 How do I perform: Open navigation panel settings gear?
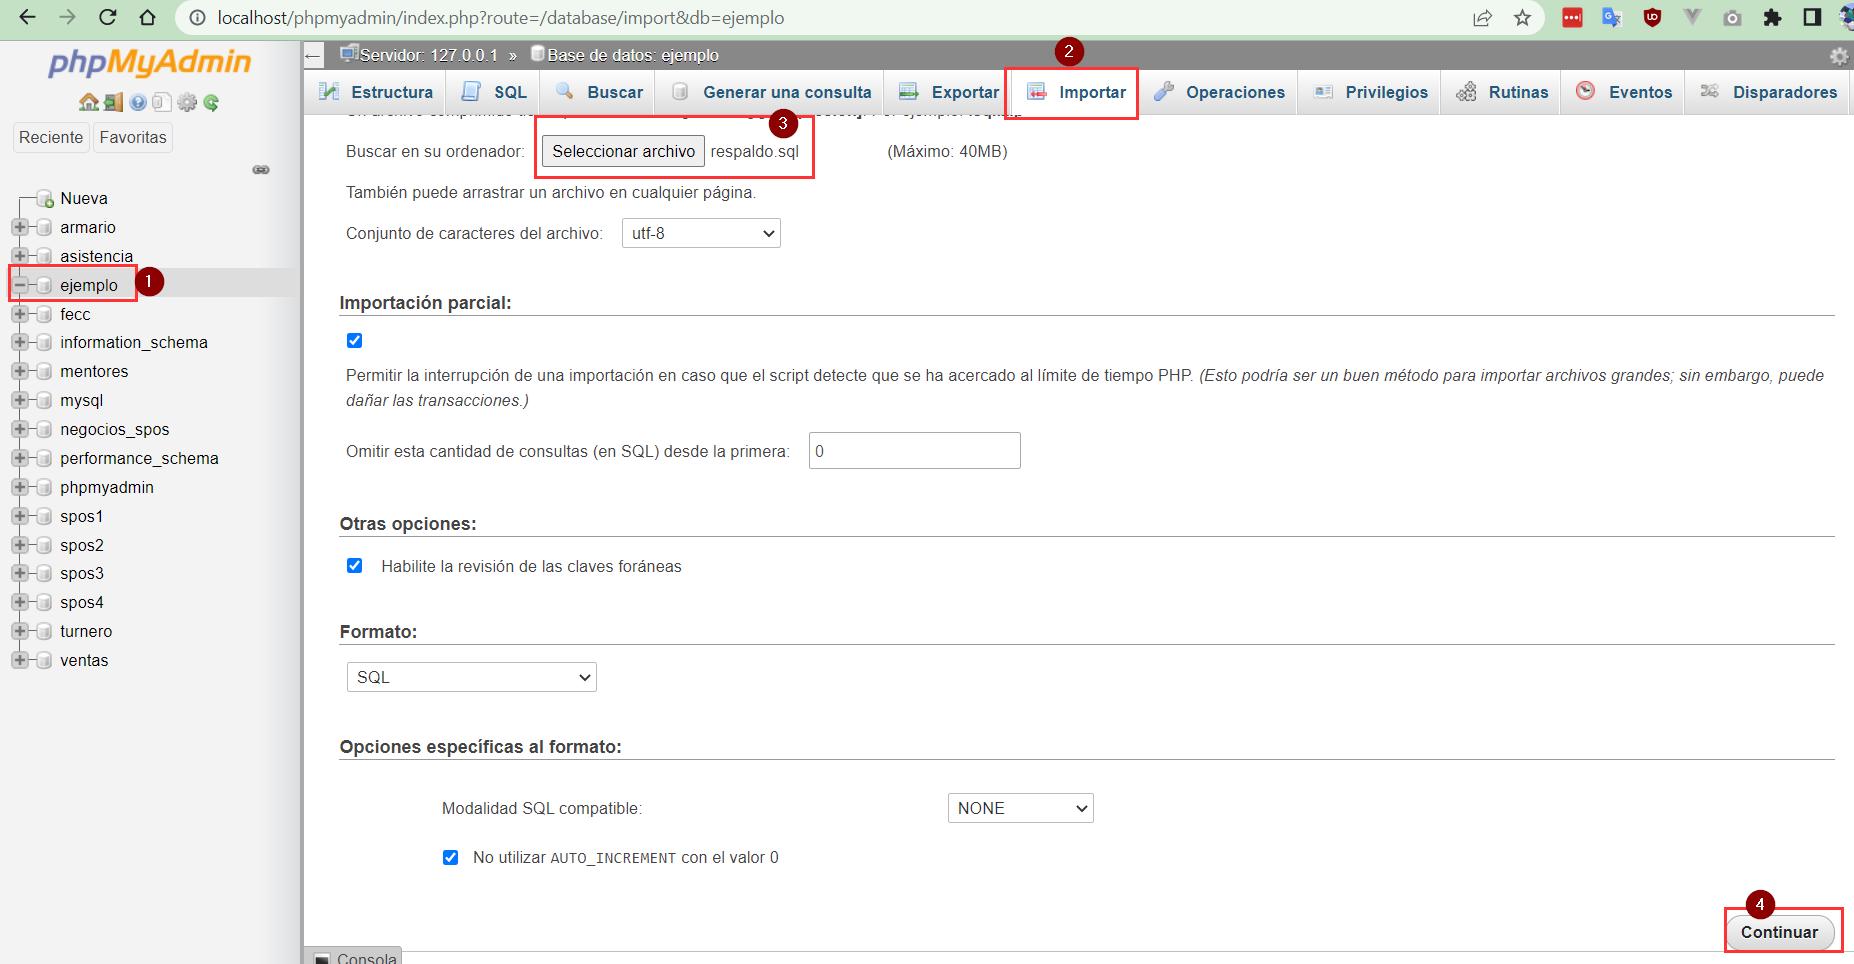pos(187,102)
